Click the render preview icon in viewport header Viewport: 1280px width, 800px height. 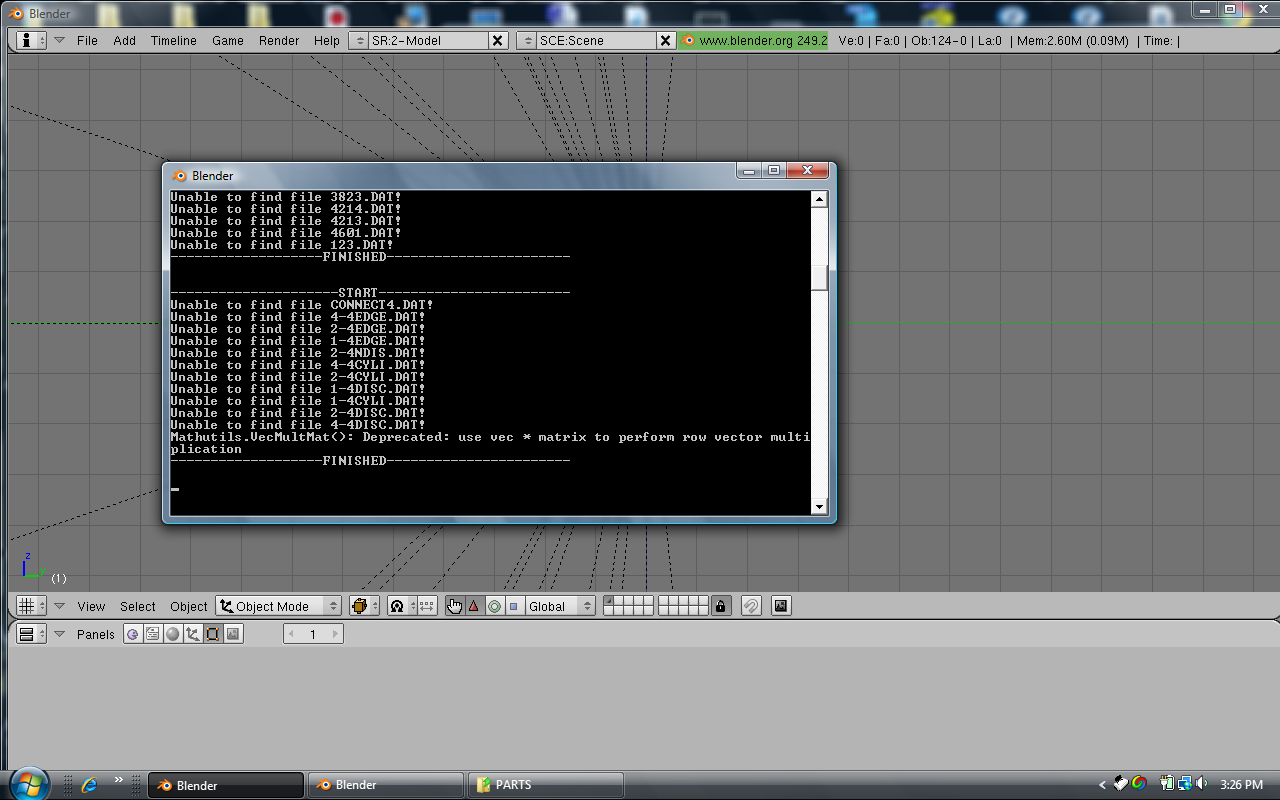pos(781,605)
